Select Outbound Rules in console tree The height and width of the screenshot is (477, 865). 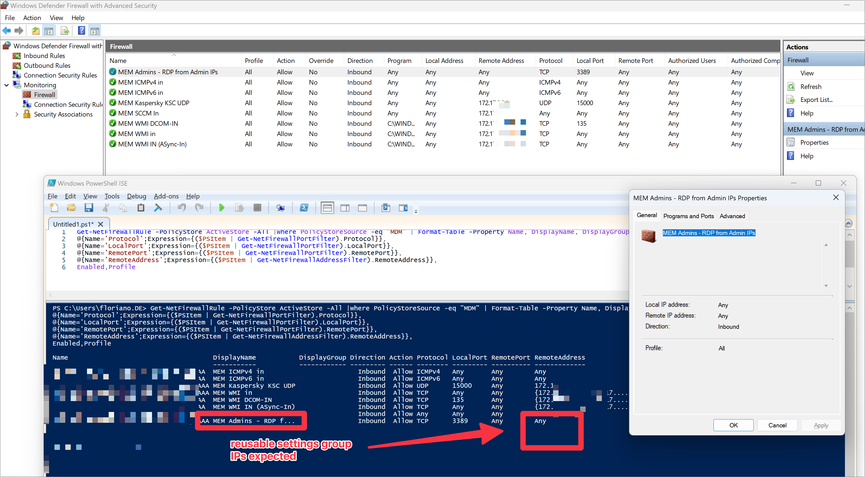47,66
